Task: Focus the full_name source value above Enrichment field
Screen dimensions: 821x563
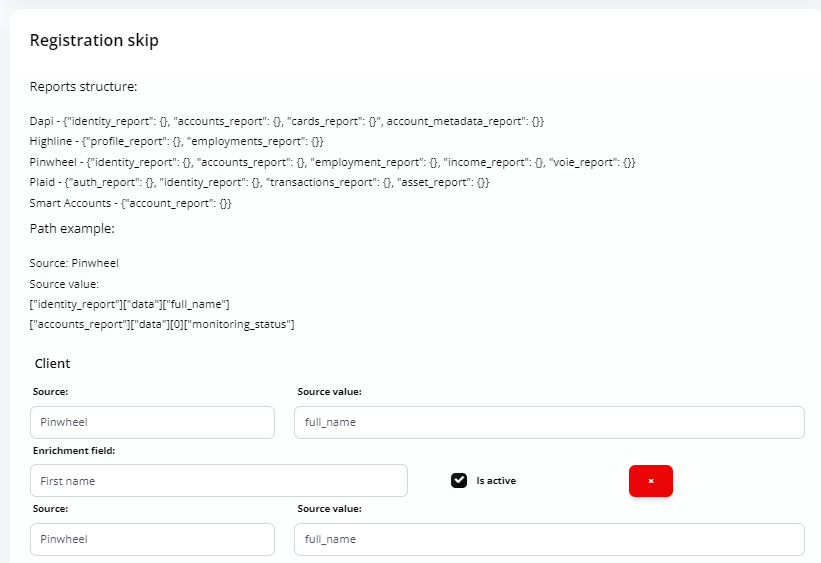Action: pos(549,423)
